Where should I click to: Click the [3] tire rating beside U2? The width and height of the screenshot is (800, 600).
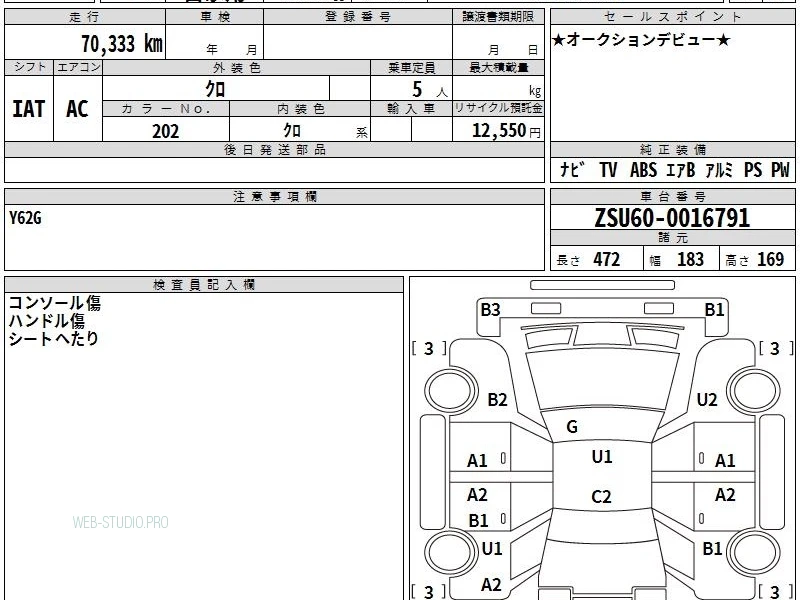tap(776, 348)
